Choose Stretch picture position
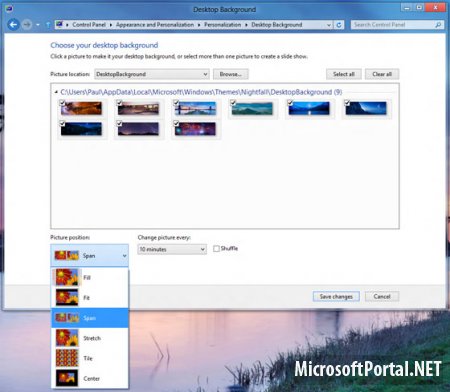The height and width of the screenshot is (392, 450). point(89,338)
